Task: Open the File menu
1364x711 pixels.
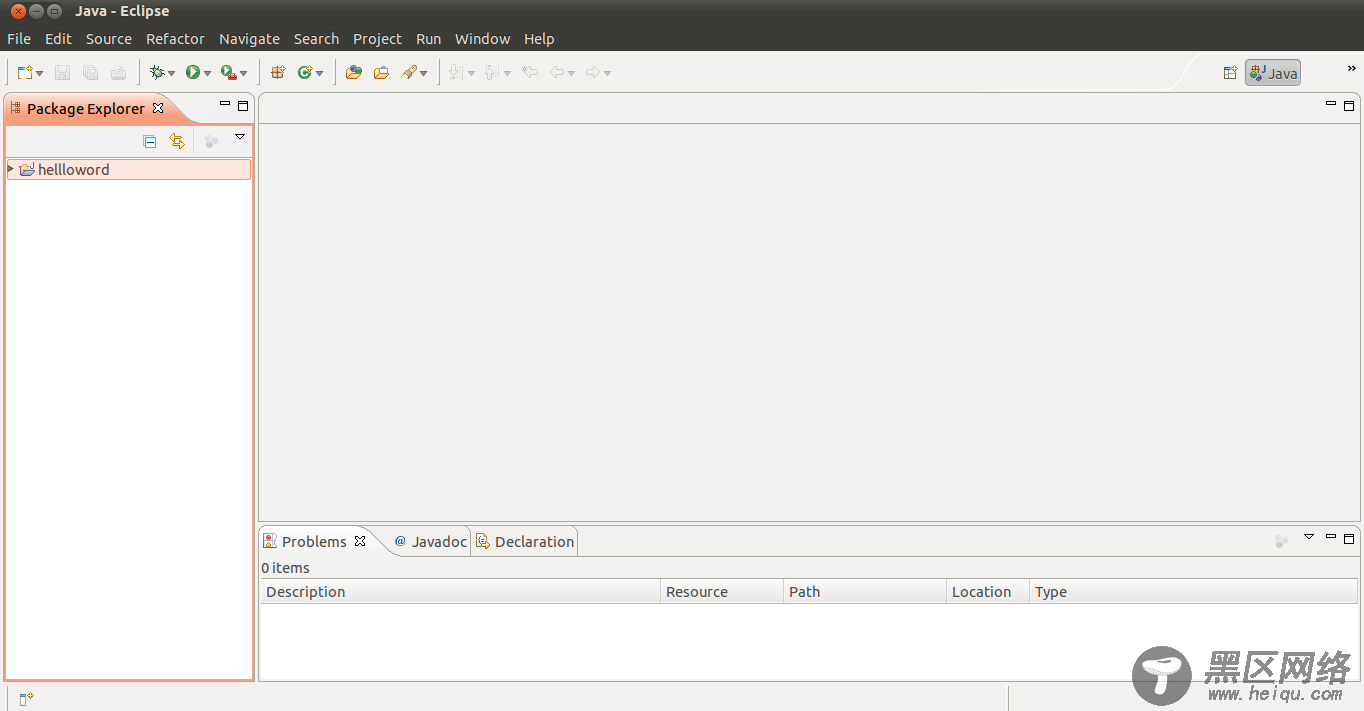Action: click(x=19, y=39)
